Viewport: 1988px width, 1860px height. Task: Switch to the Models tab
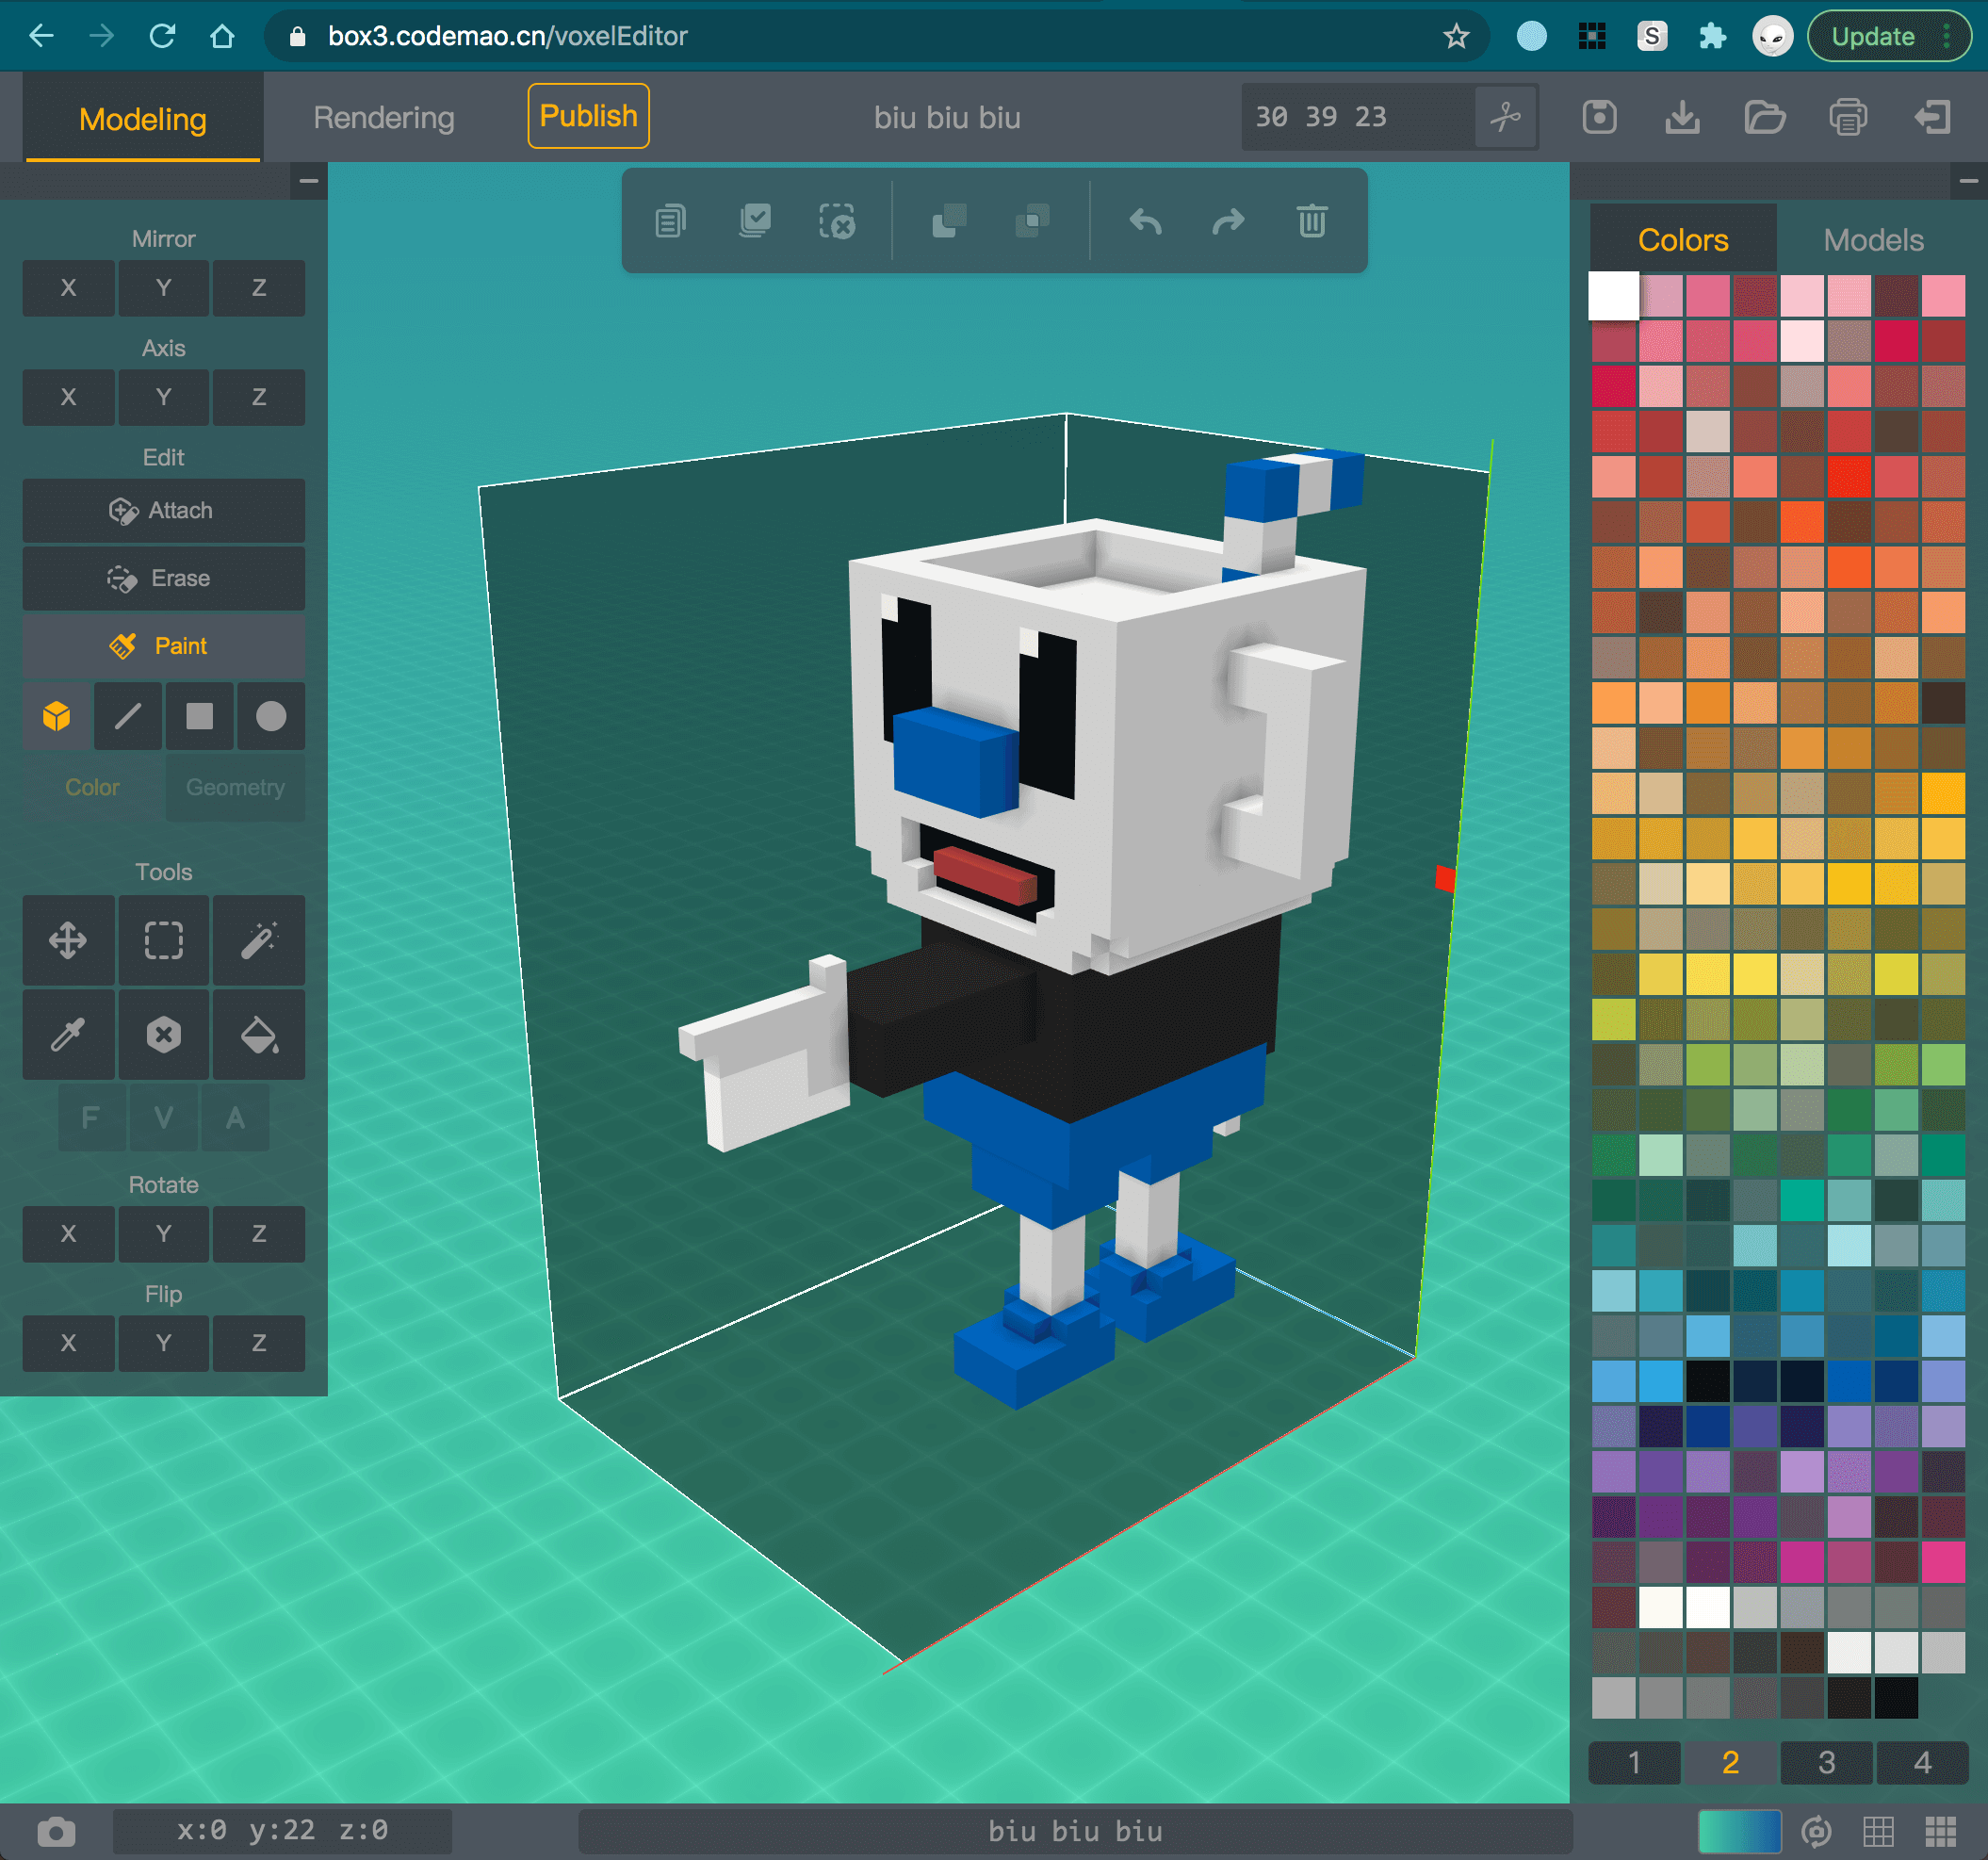[1872, 240]
